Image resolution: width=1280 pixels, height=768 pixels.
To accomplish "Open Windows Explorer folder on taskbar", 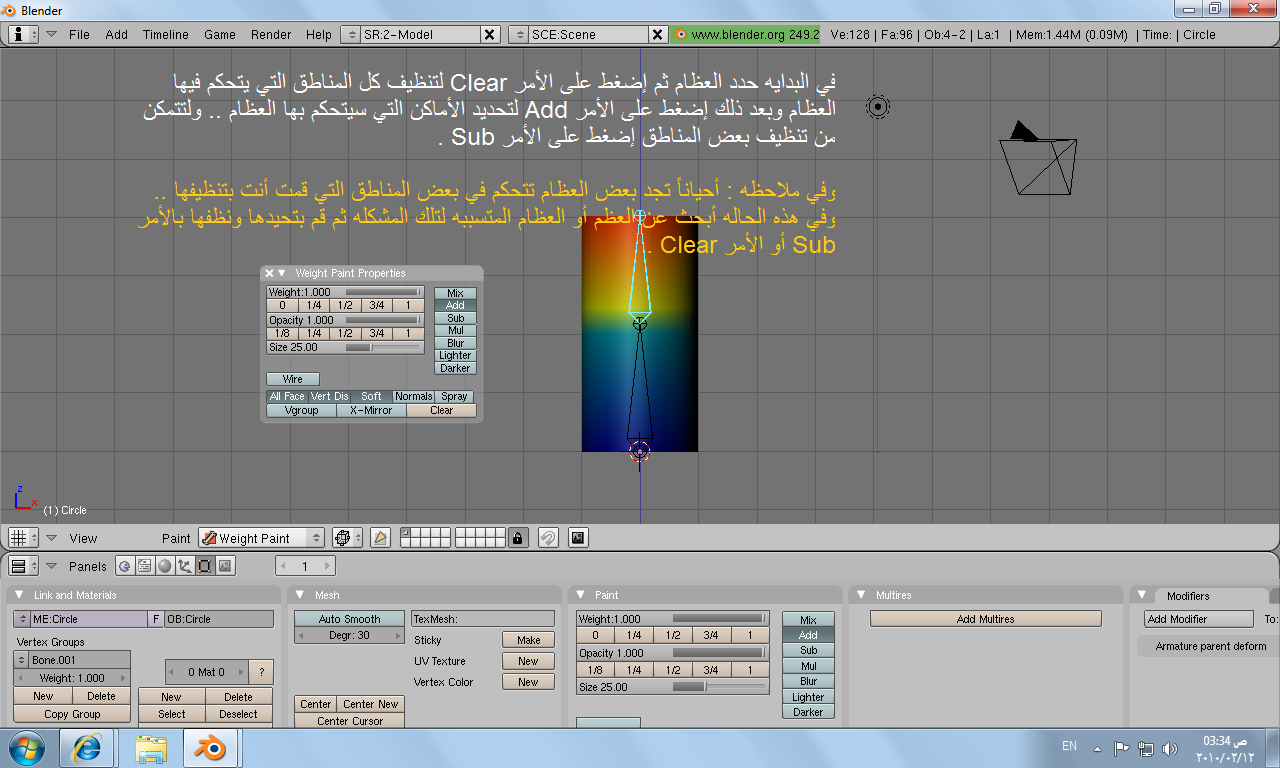I will coord(151,747).
